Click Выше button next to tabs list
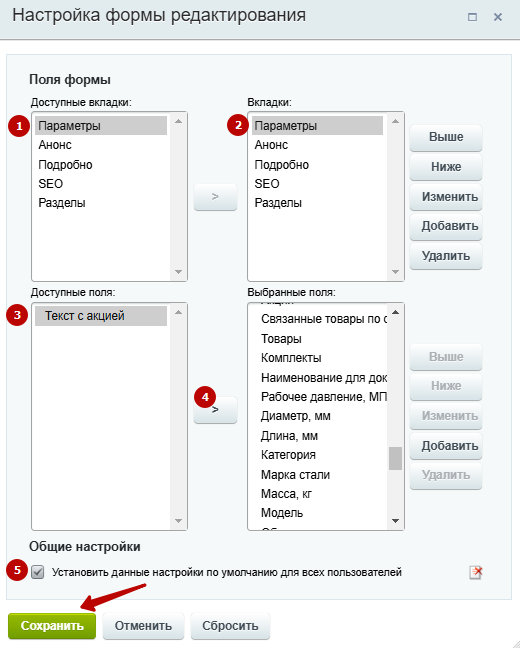The width and height of the screenshot is (520, 648). coord(446,137)
